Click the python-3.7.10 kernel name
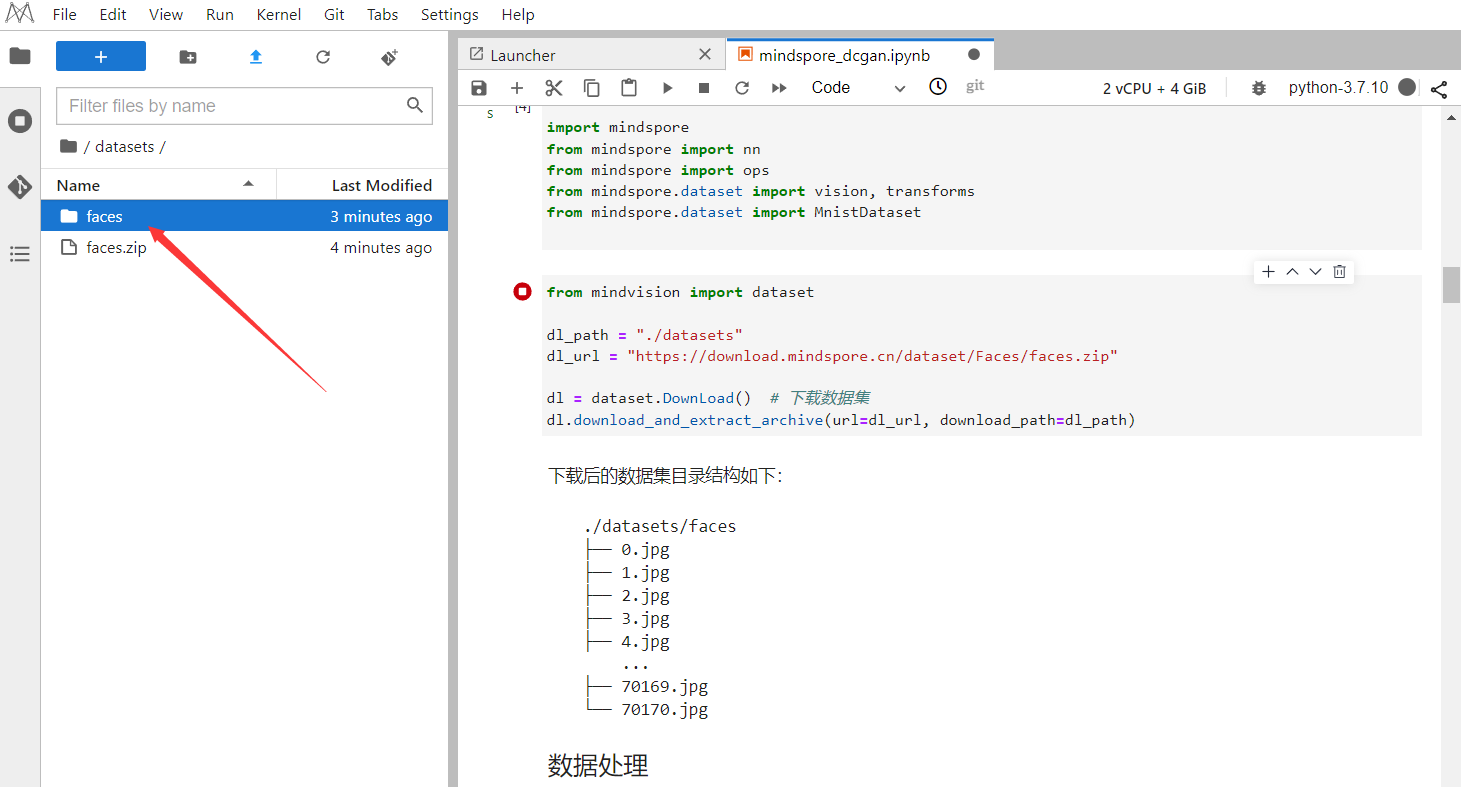1461x787 pixels. (1338, 88)
